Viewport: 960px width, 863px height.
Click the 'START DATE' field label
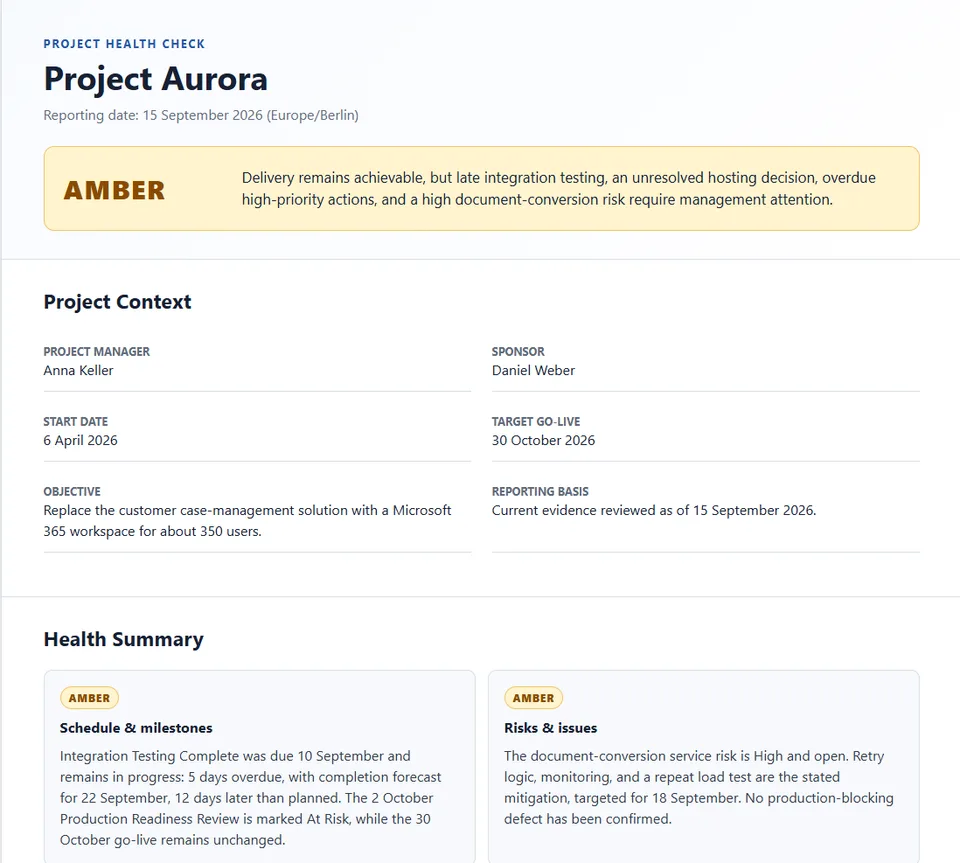(75, 422)
